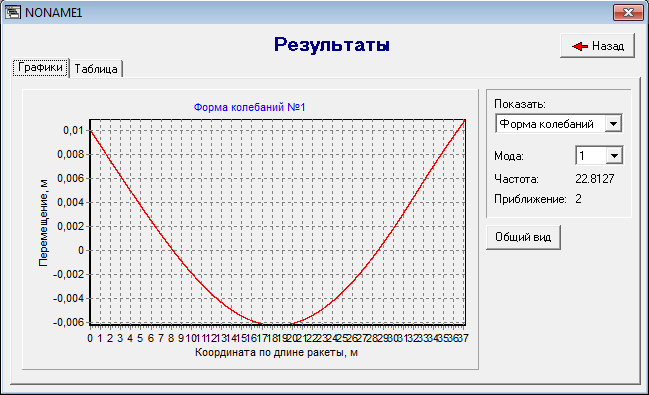Expand the Мода dropdown arrow
Screen dimensions: 649x395
(x=614, y=156)
